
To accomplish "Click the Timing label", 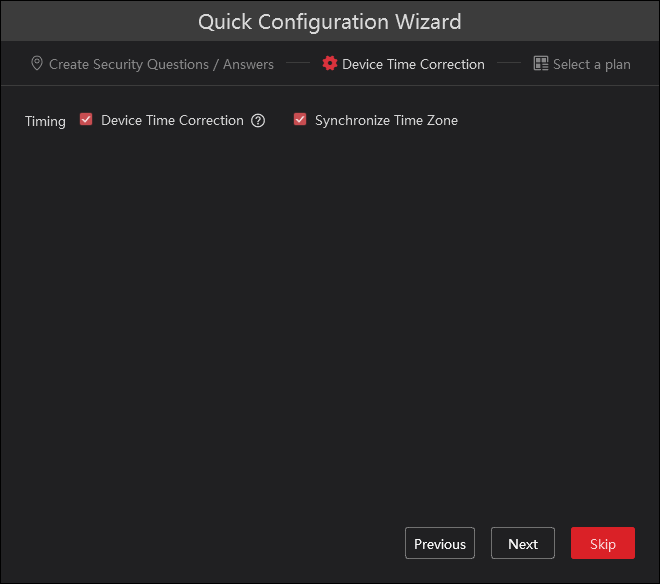I will [x=45, y=121].
